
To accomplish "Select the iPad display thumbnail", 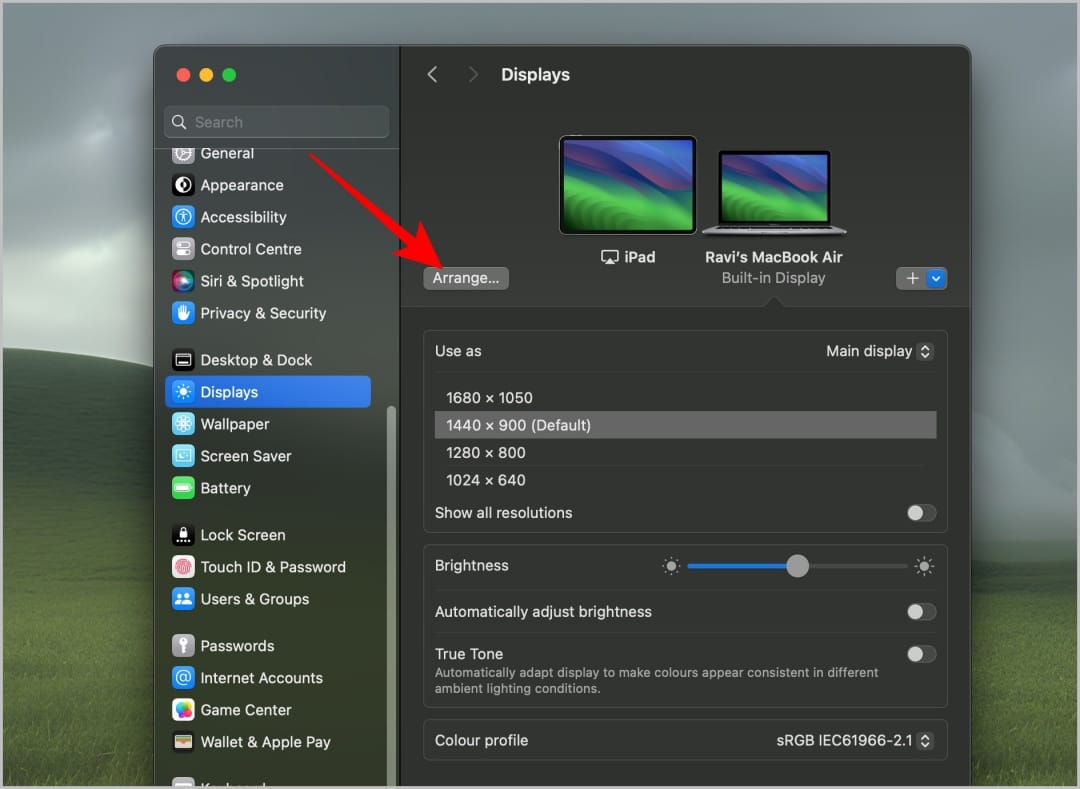I will [x=627, y=185].
